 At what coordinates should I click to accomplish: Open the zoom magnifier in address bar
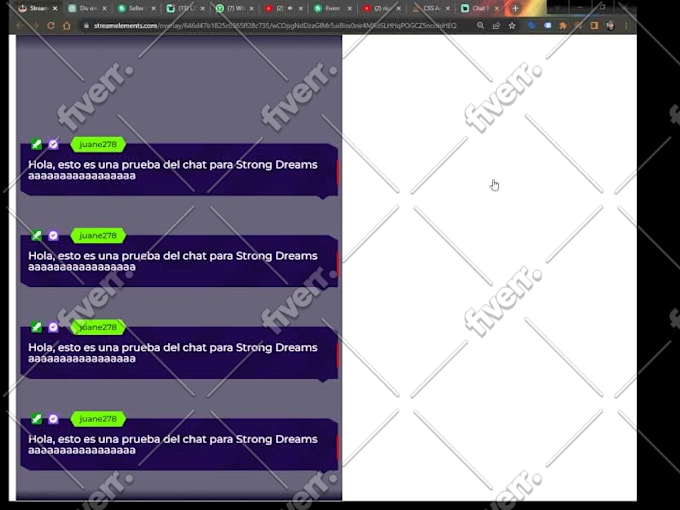click(x=481, y=26)
